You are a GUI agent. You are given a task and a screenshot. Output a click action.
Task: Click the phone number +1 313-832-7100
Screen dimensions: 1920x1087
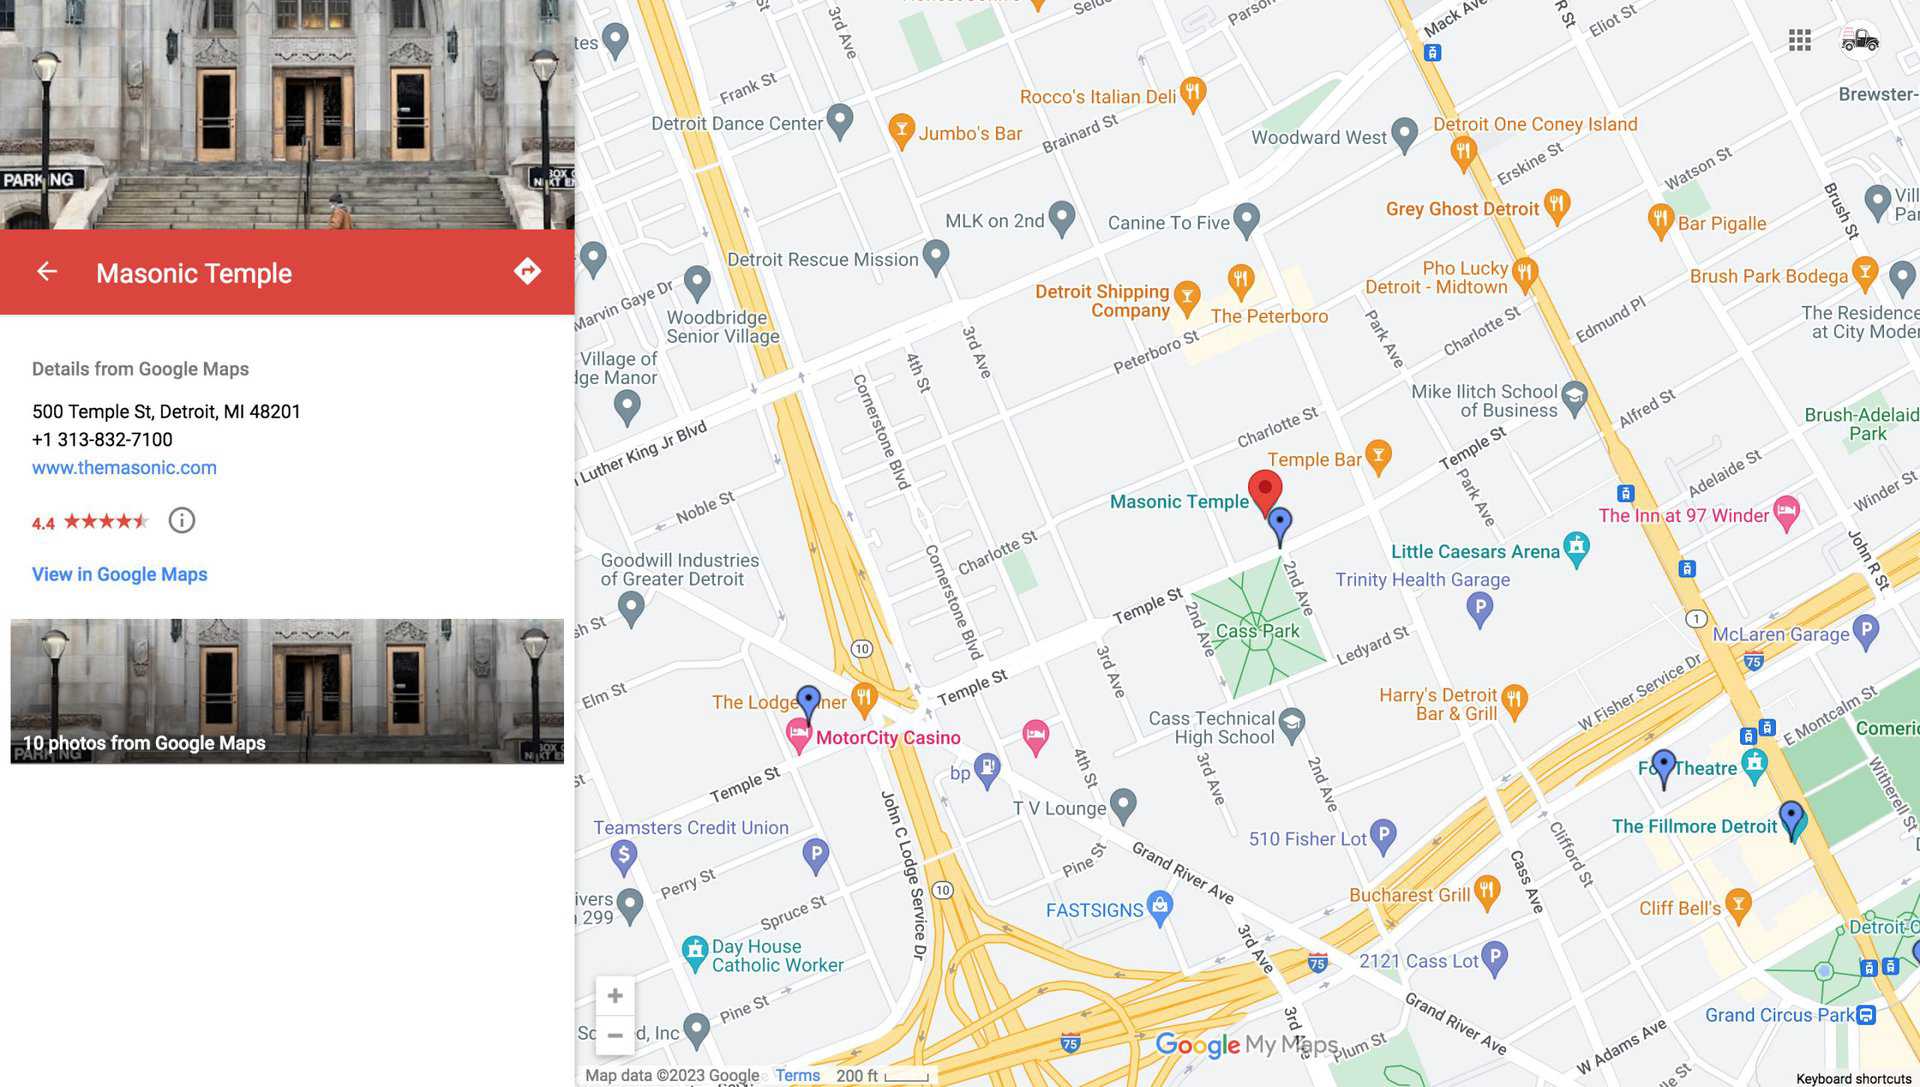pyautogui.click(x=102, y=439)
